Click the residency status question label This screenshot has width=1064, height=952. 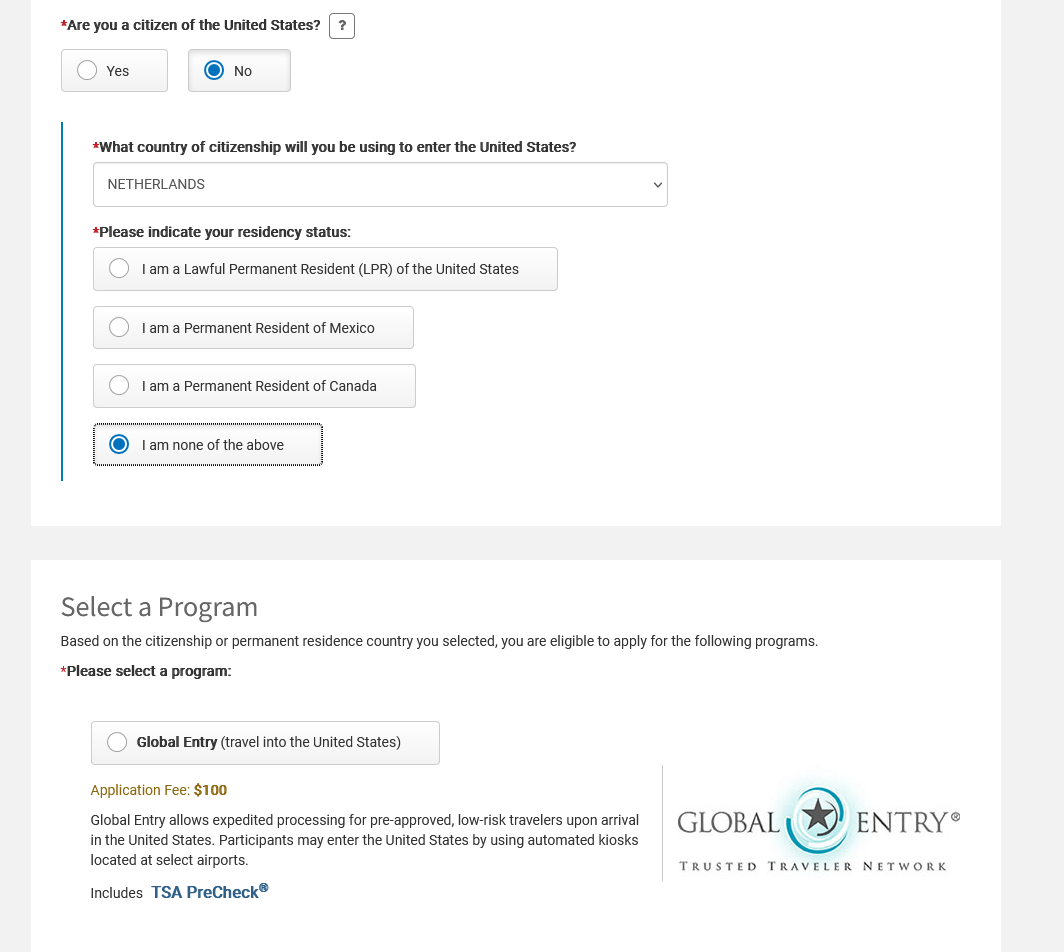222,232
